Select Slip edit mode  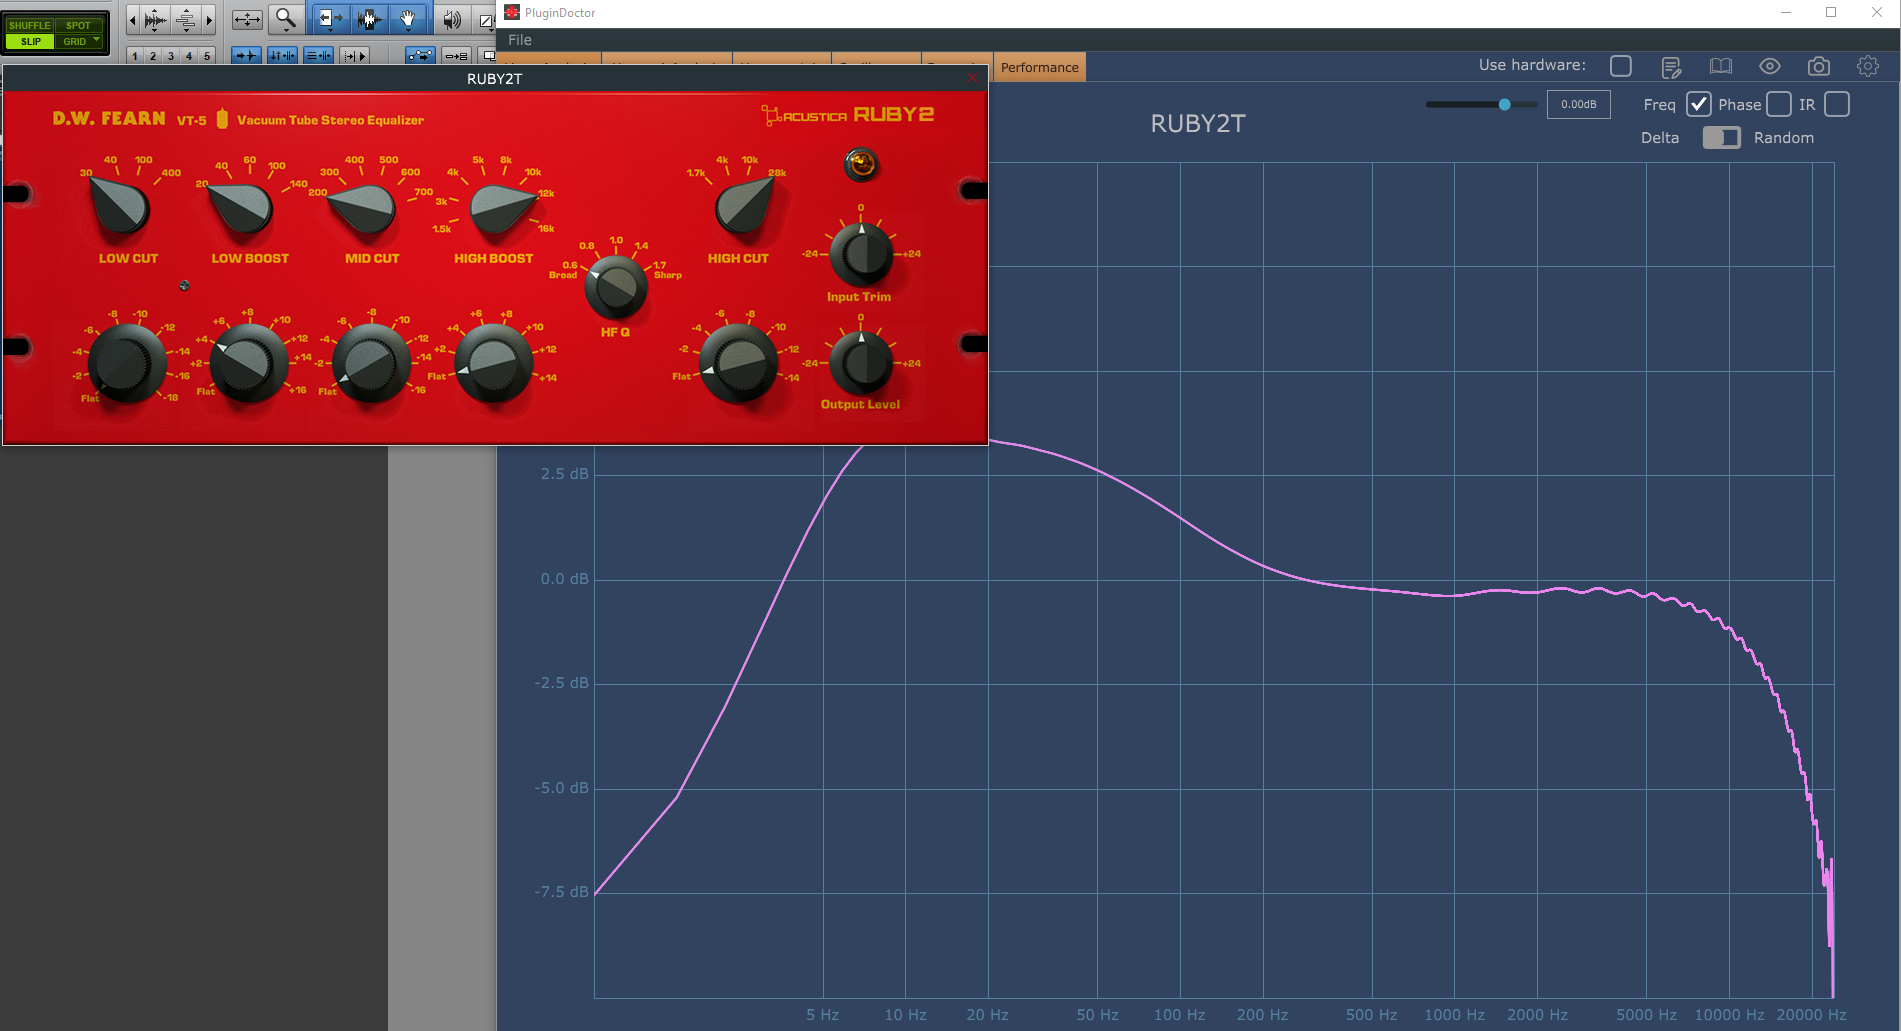30,41
